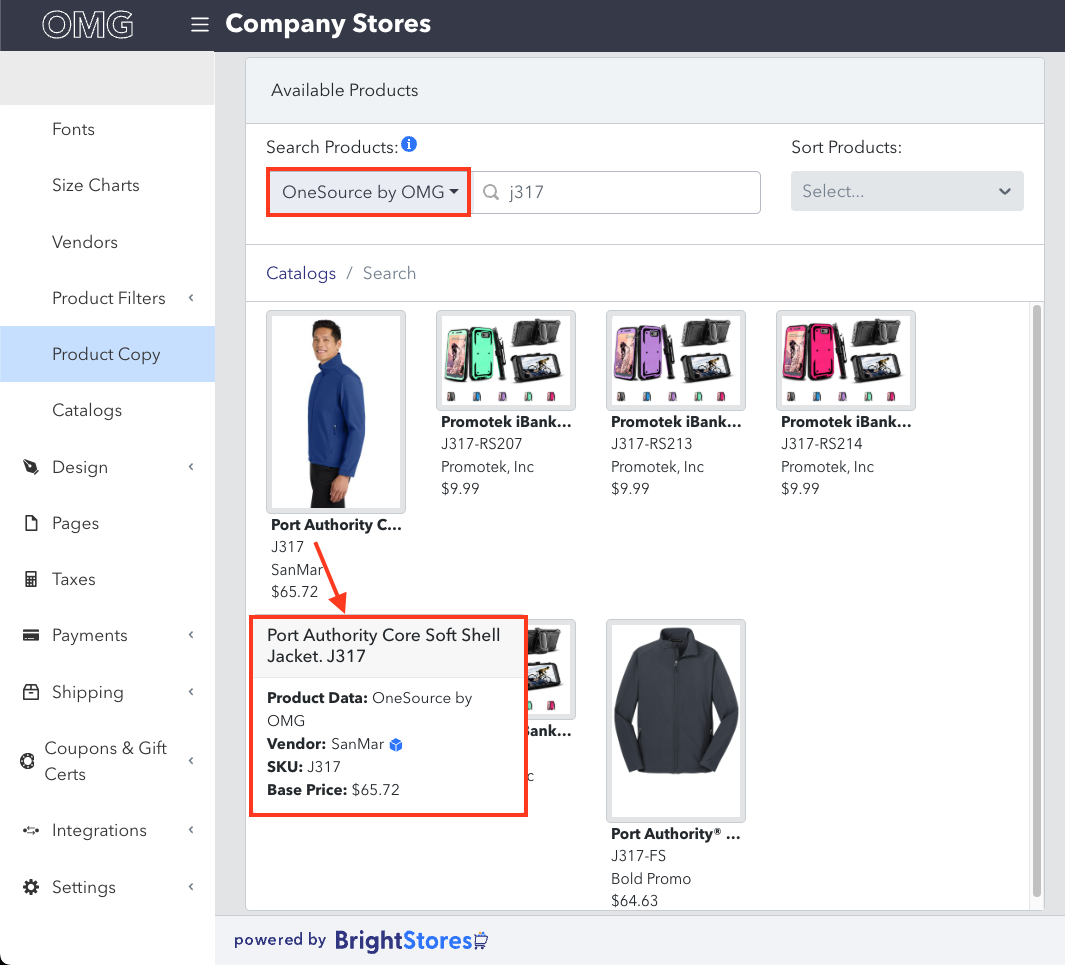The image size is (1065, 965).
Task: Open the Vendors sidebar item
Action: 85,242
